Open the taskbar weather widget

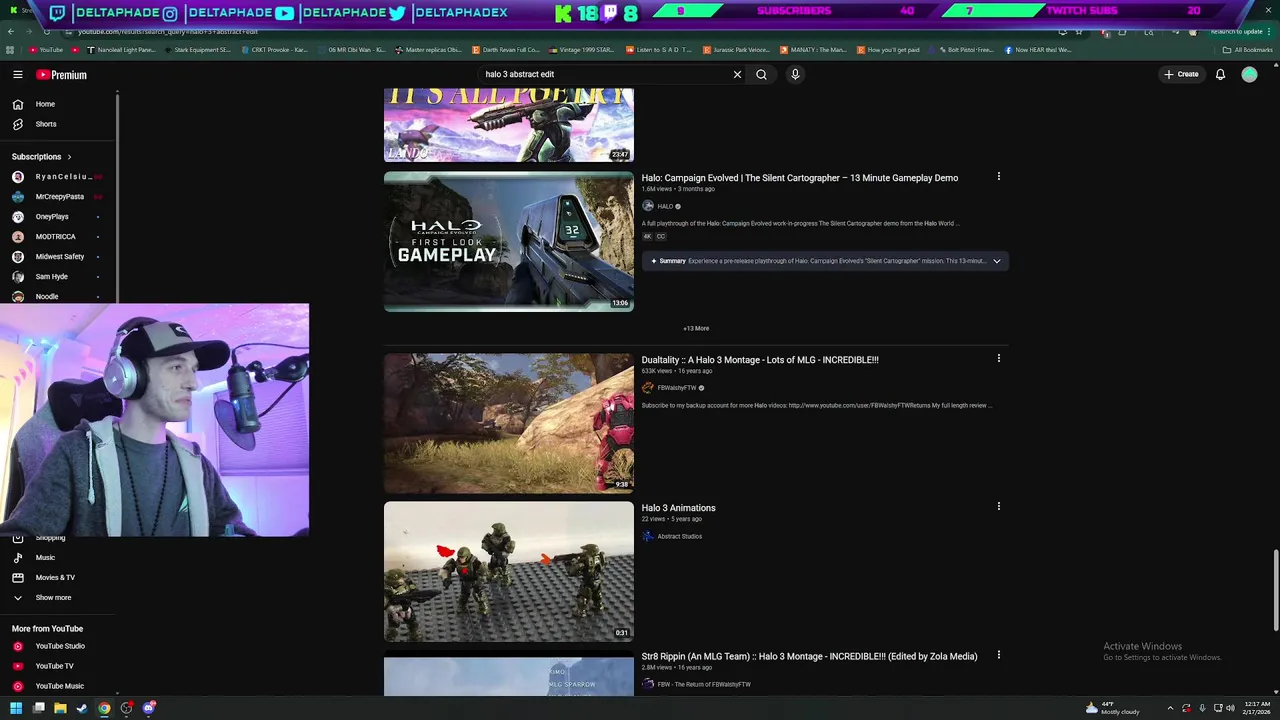(1112, 708)
